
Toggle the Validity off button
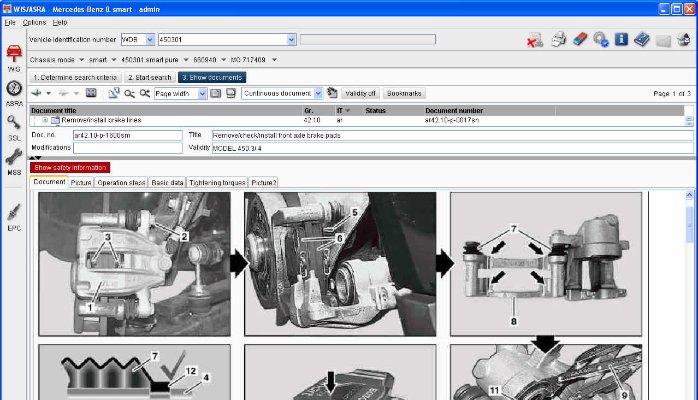click(x=360, y=93)
